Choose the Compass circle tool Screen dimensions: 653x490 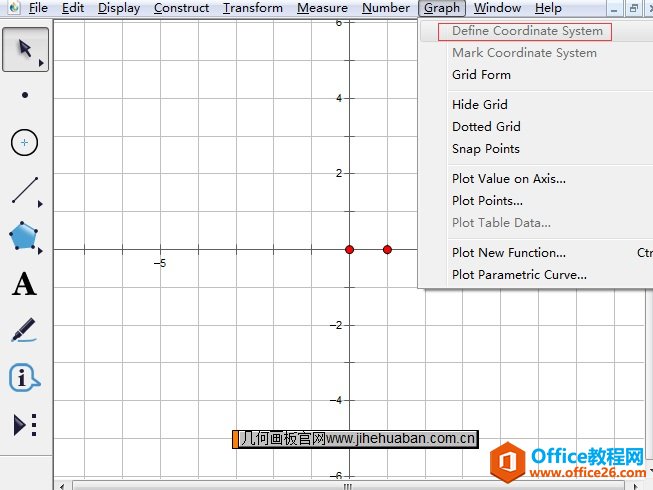point(25,143)
